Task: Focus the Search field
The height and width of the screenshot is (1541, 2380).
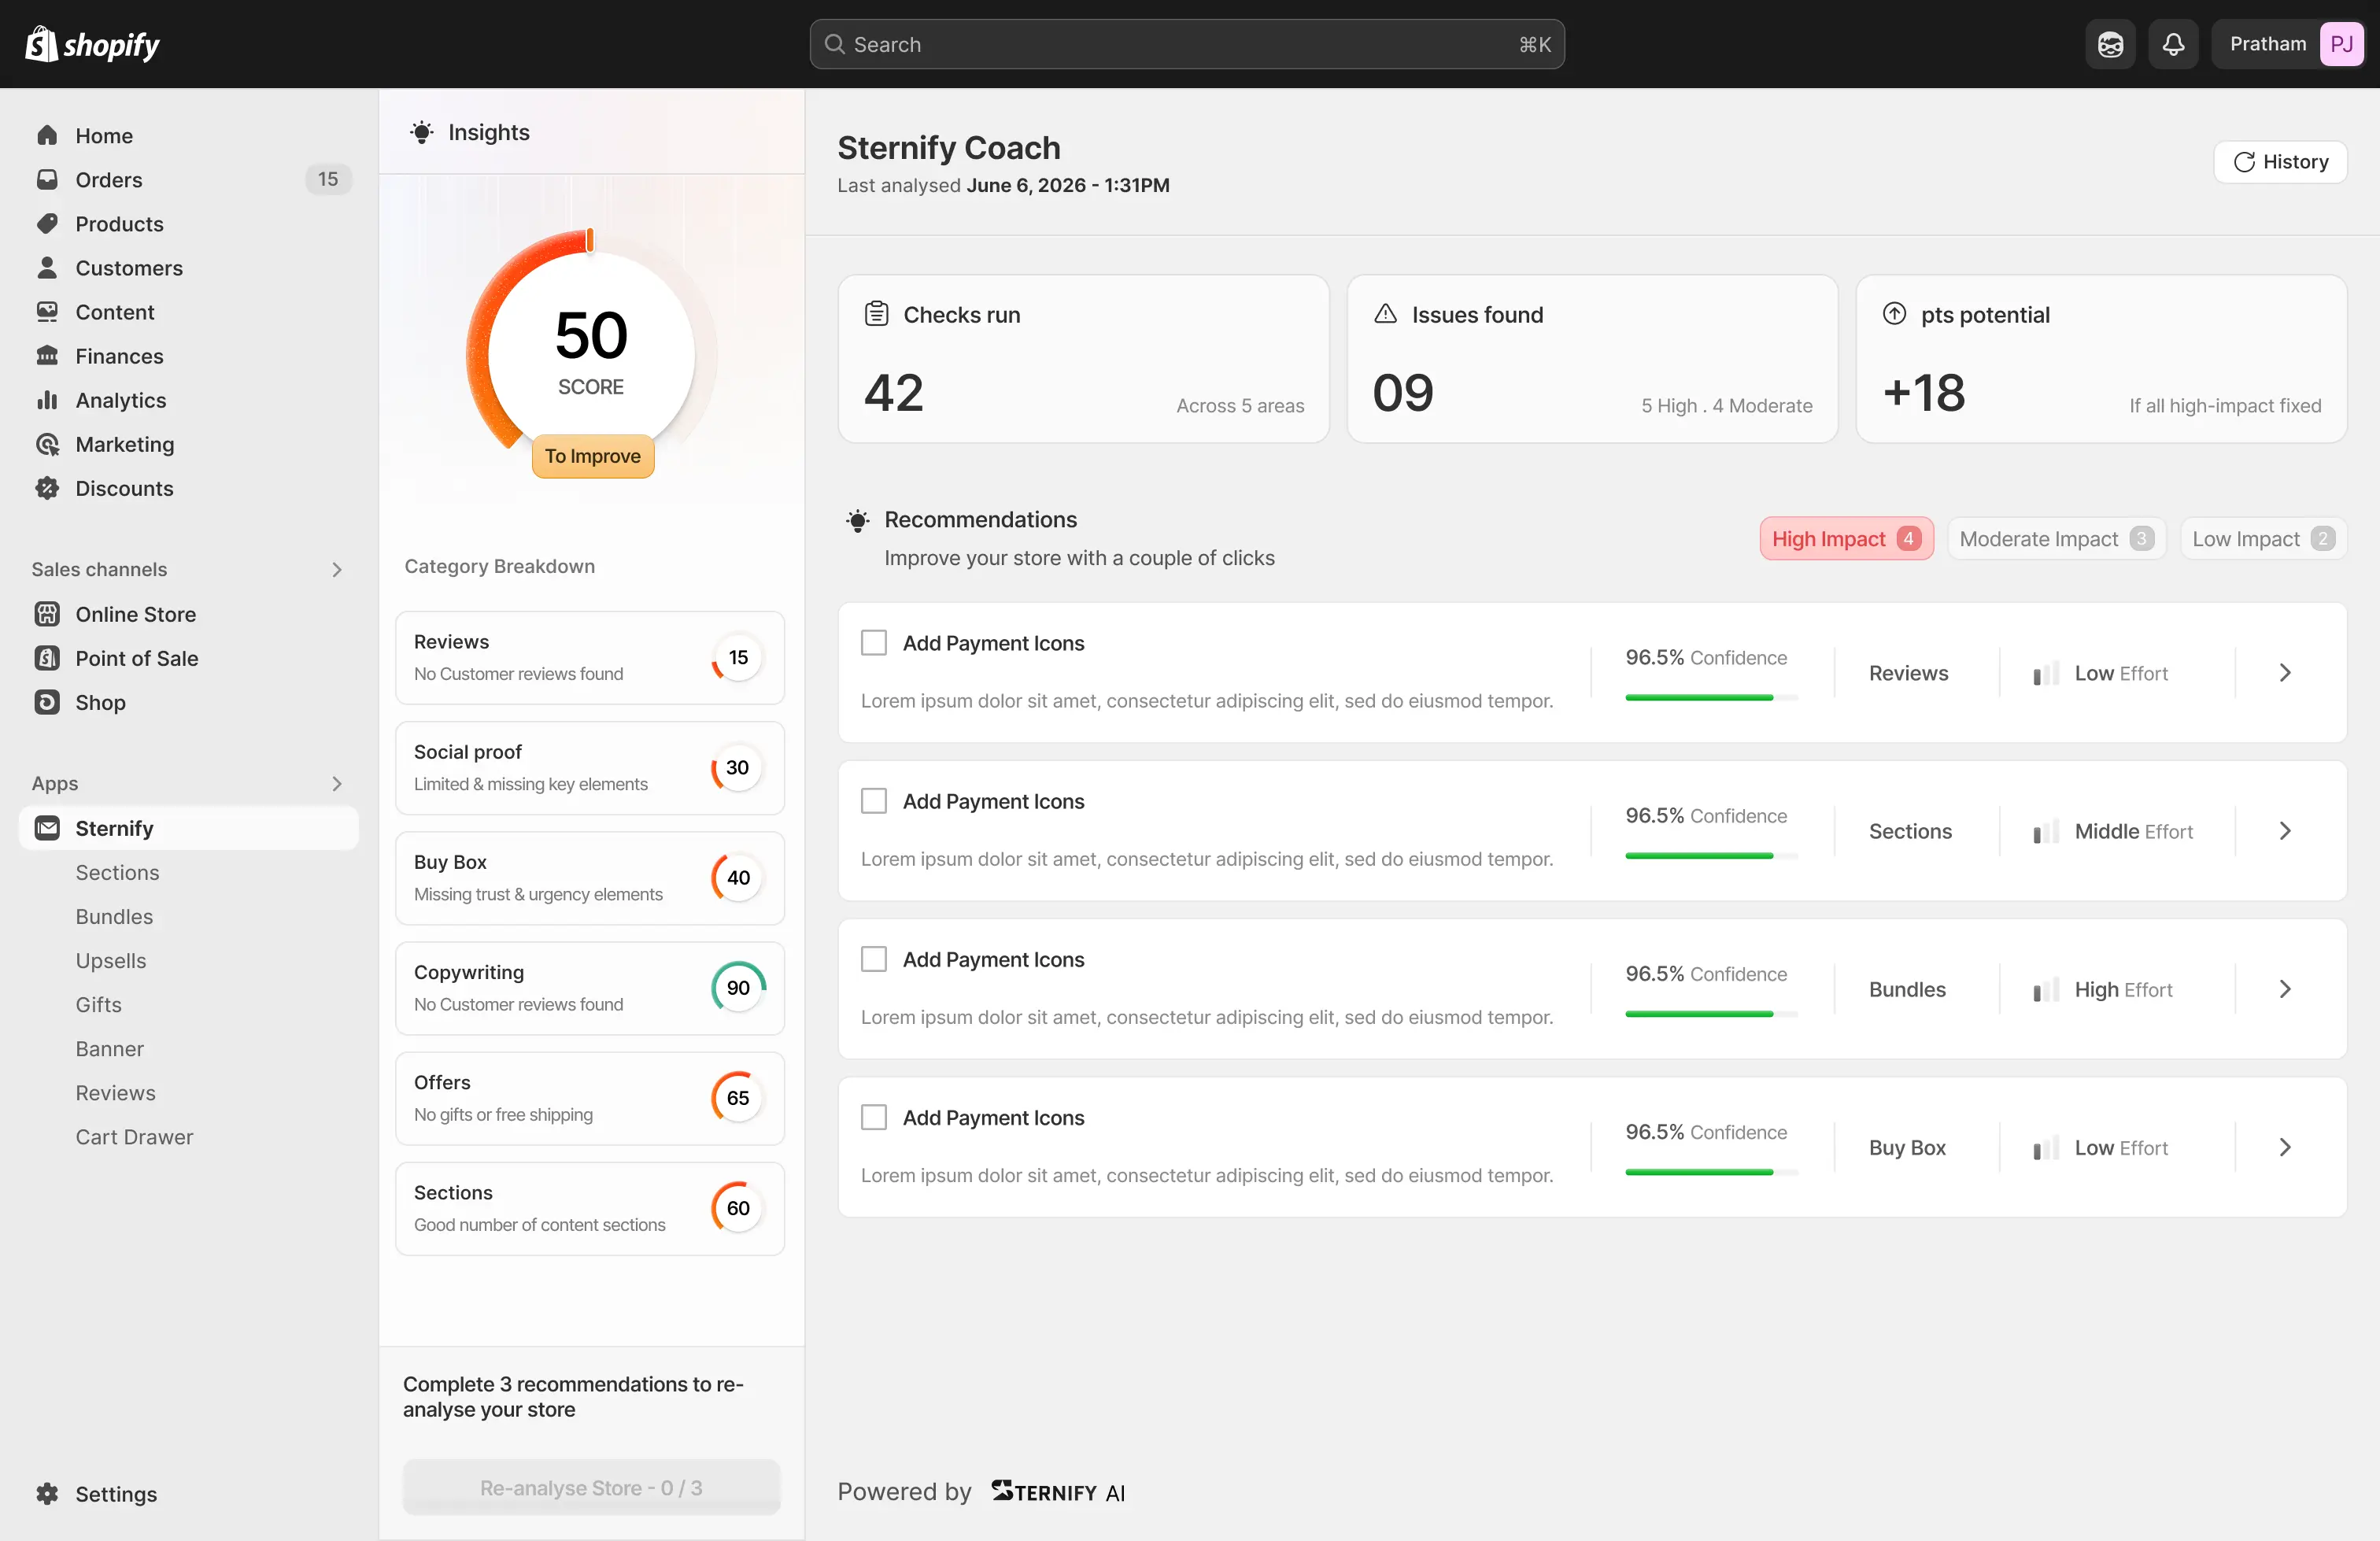Action: point(1186,44)
